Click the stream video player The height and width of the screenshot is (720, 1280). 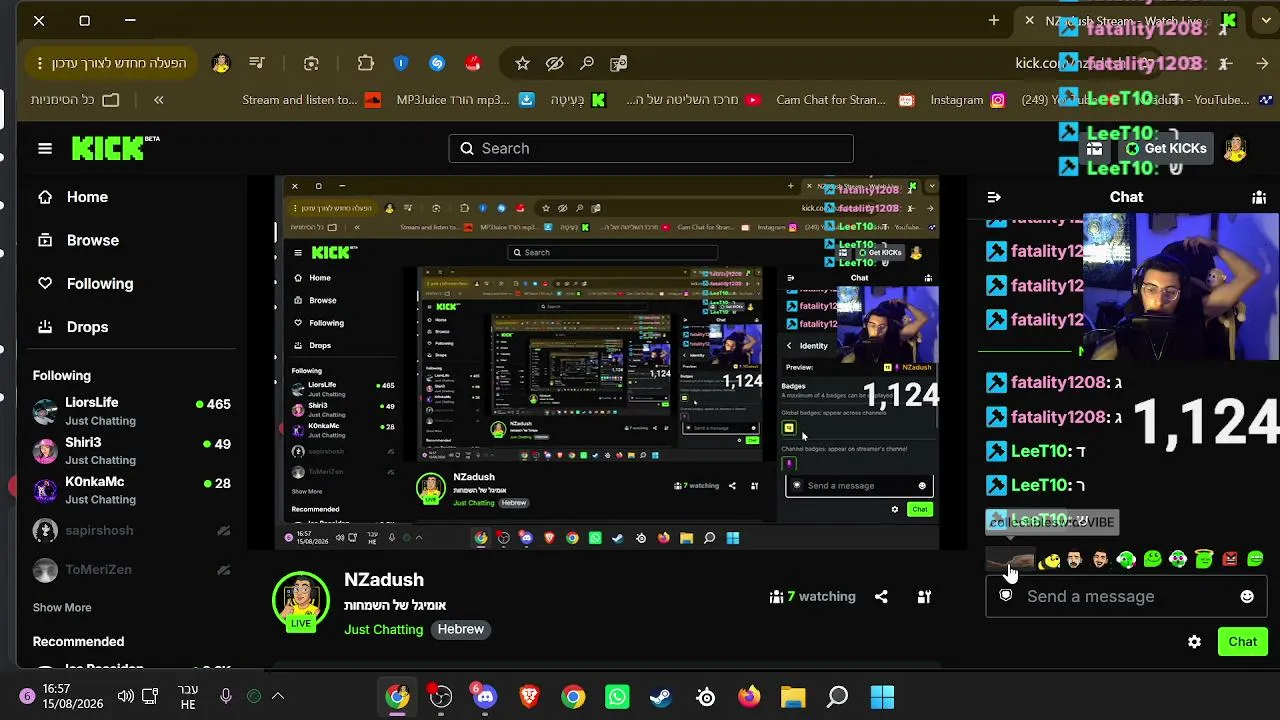click(x=607, y=363)
